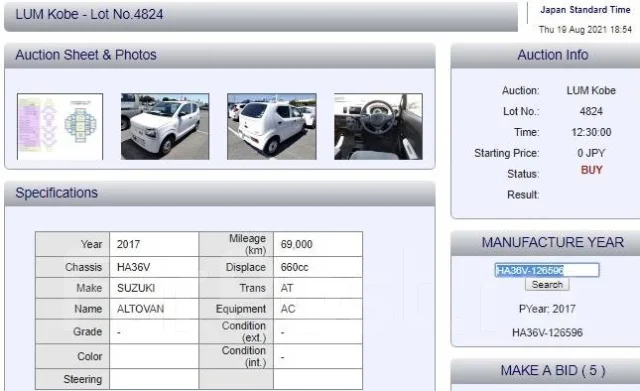
Task: Click the MAKE A BID ( 5 ) heading
Action: tap(553, 370)
